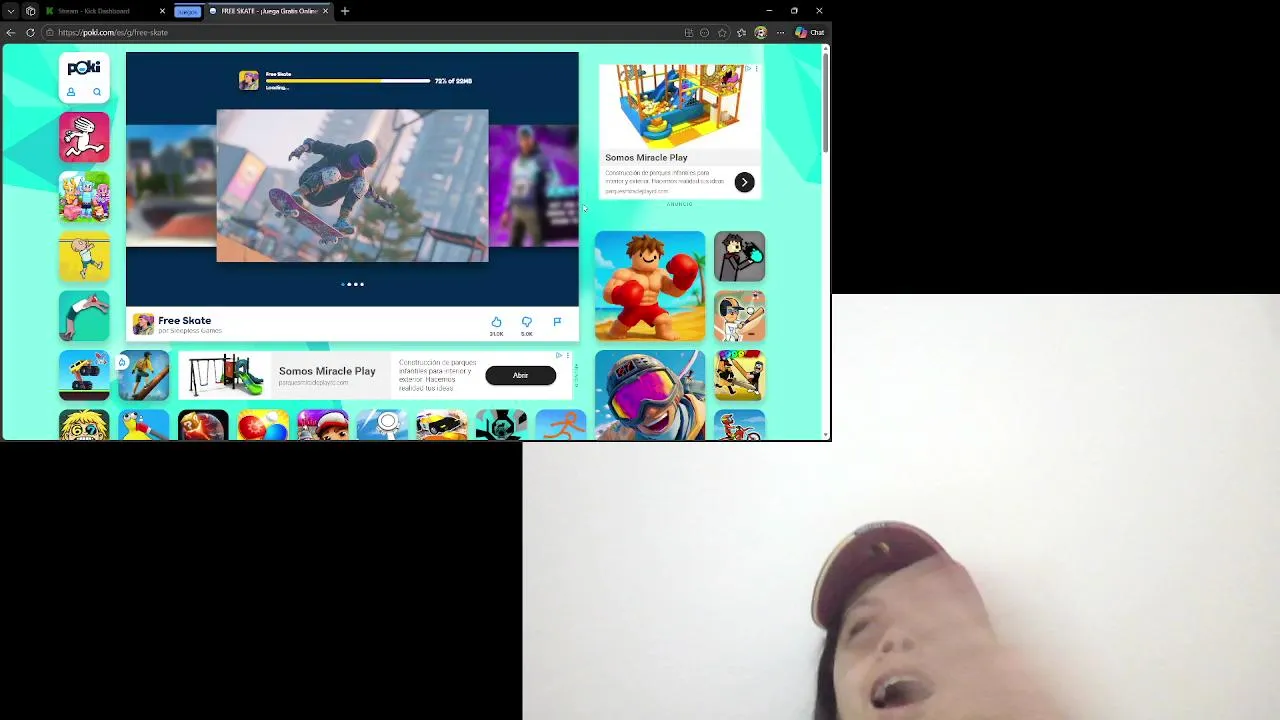Add page to favorites star icon
Viewport: 1280px width, 720px height.
click(x=722, y=32)
